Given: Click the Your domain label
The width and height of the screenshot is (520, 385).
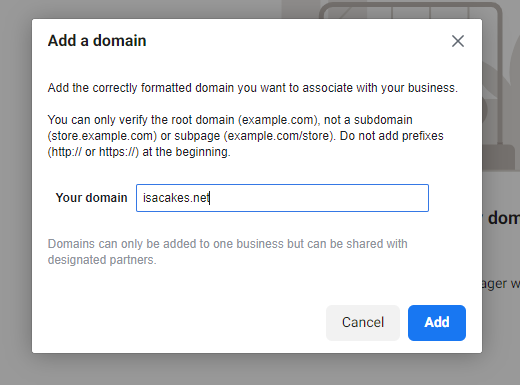Looking at the screenshot, I should [91, 198].
